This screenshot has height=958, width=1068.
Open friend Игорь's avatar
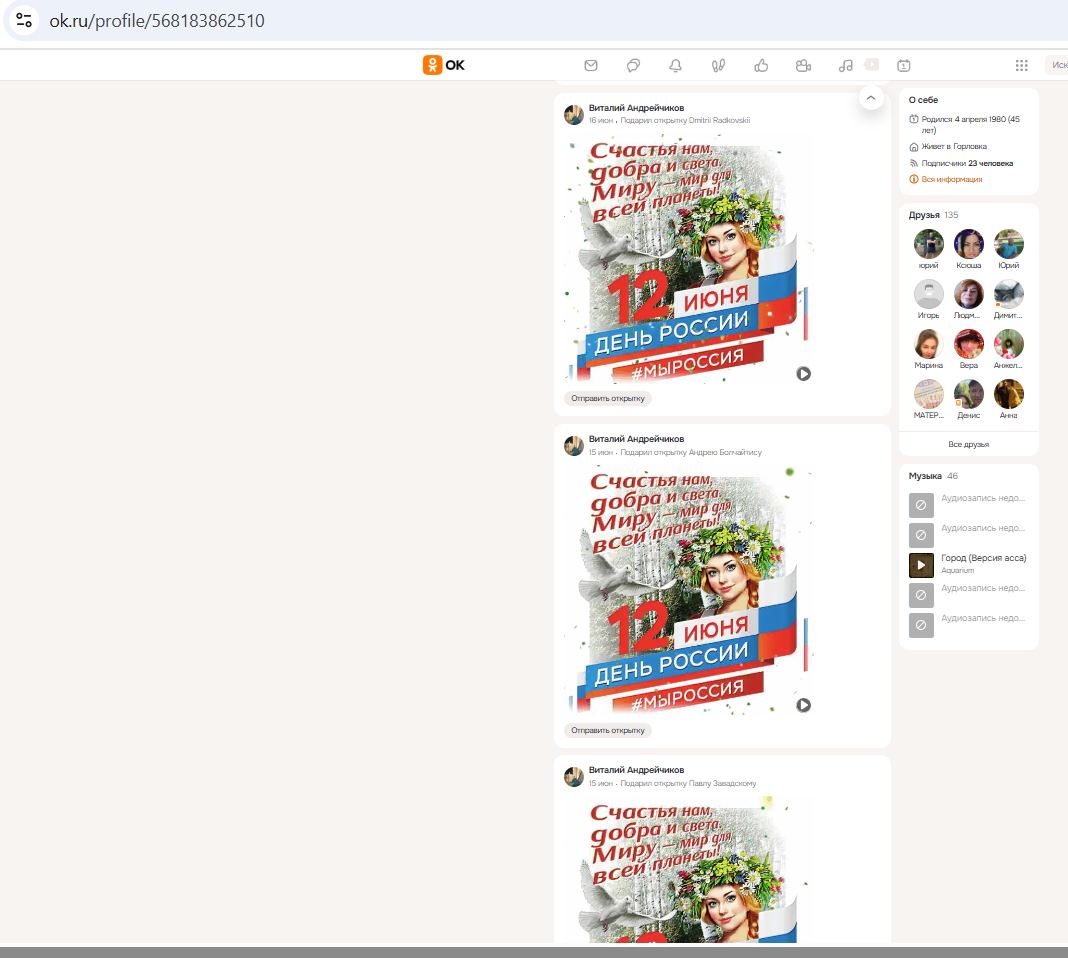tap(928, 293)
